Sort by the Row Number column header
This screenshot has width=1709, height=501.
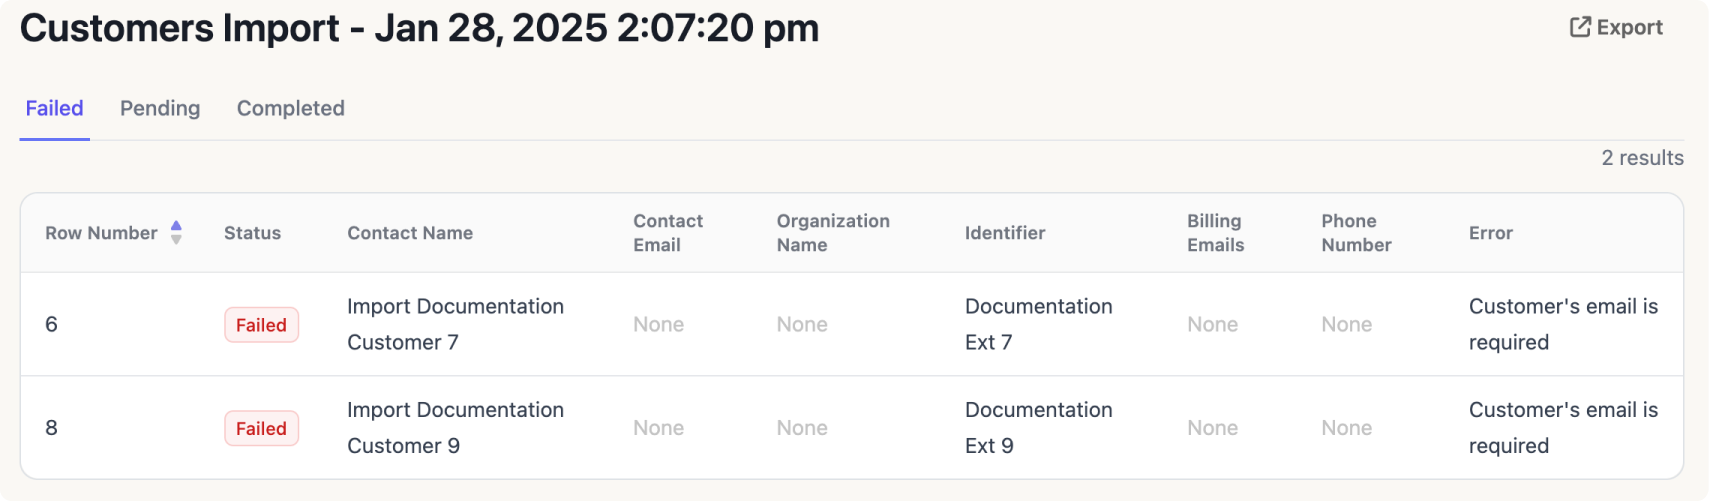click(x=101, y=233)
